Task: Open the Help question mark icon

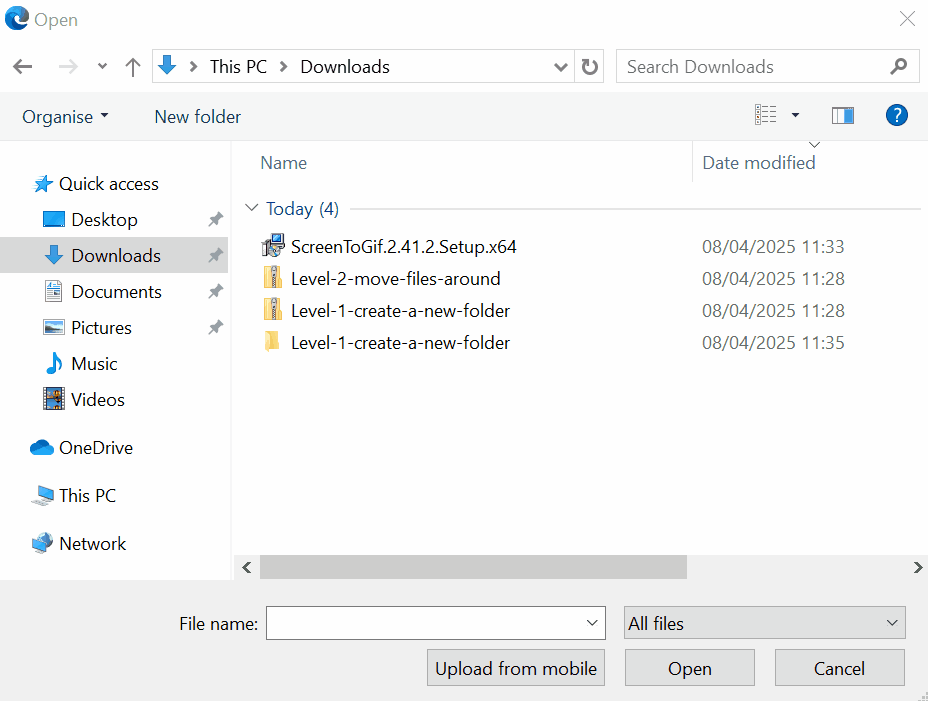Action: 896,116
